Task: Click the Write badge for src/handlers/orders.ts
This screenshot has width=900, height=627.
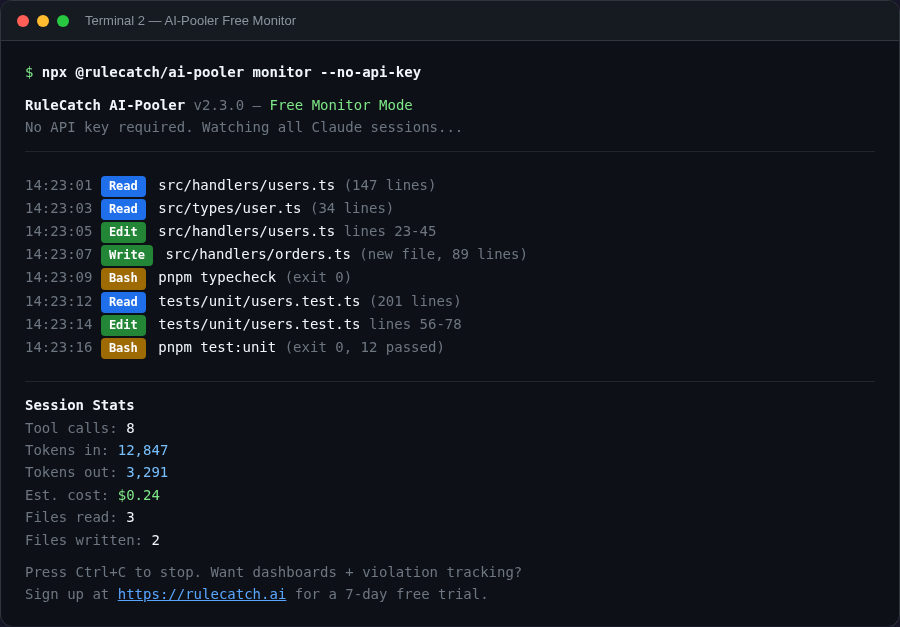Action: pos(126,254)
